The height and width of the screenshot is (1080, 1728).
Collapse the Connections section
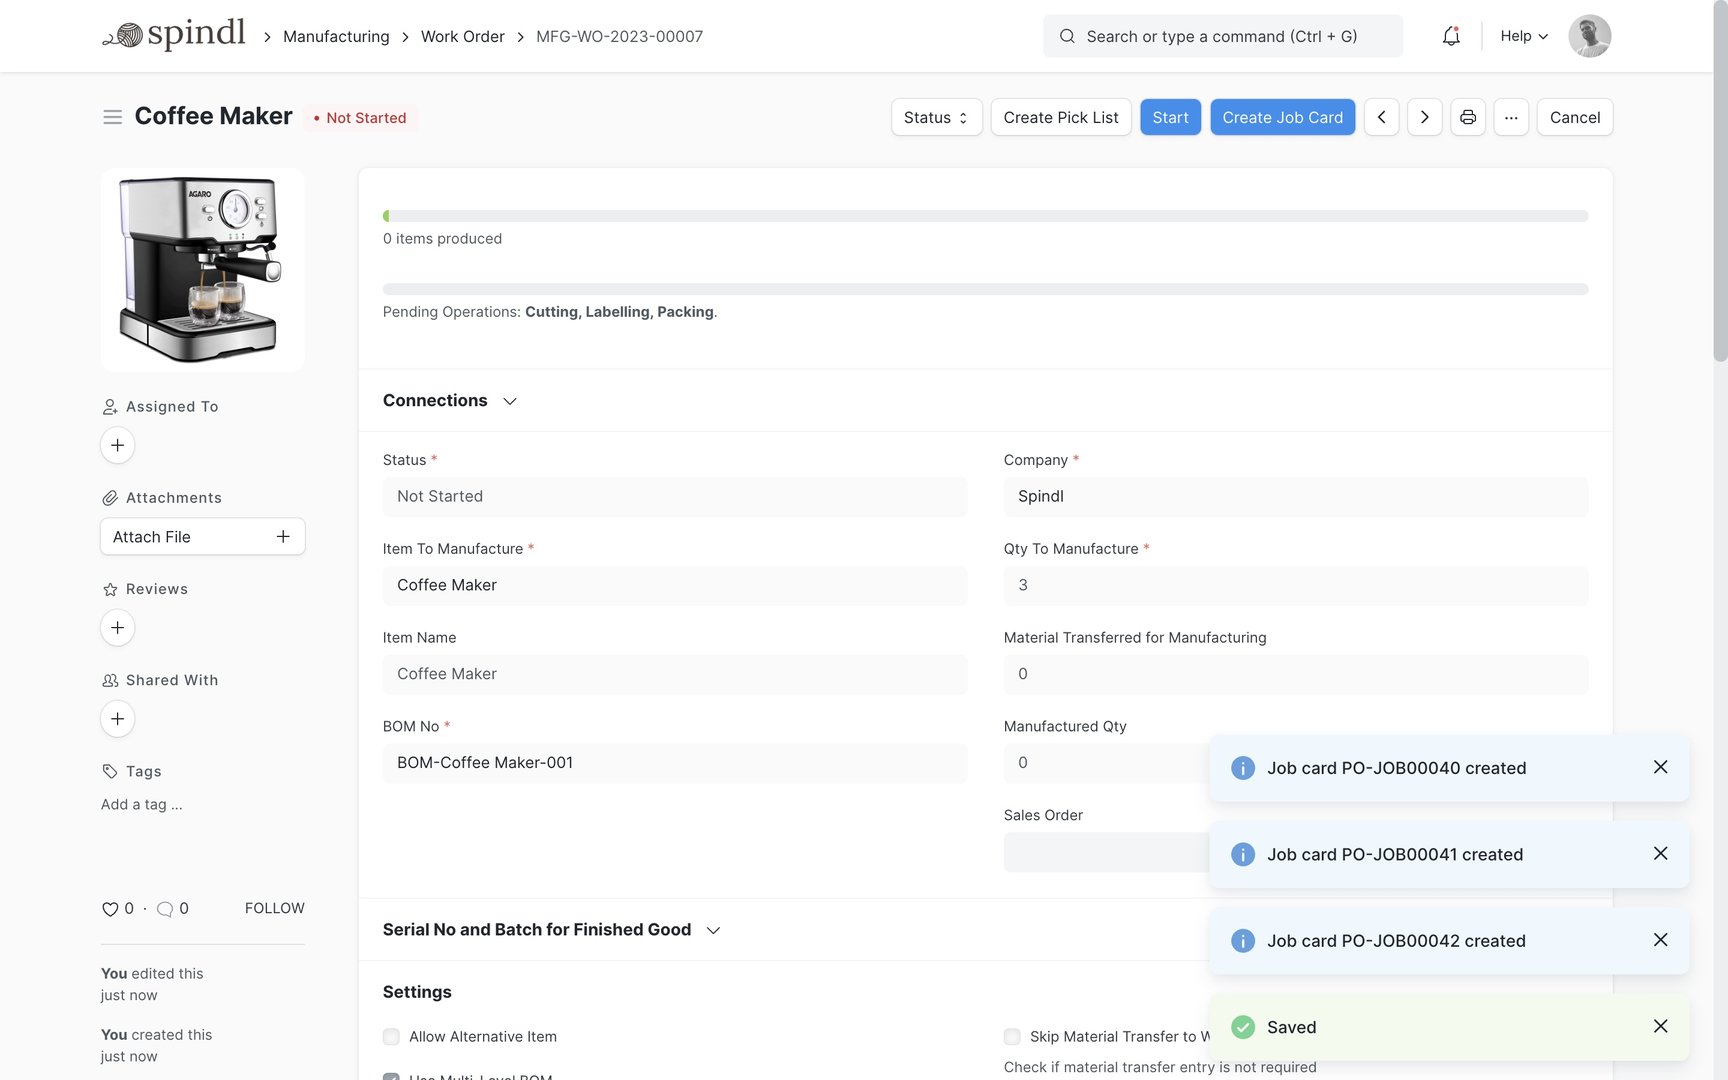(509, 400)
